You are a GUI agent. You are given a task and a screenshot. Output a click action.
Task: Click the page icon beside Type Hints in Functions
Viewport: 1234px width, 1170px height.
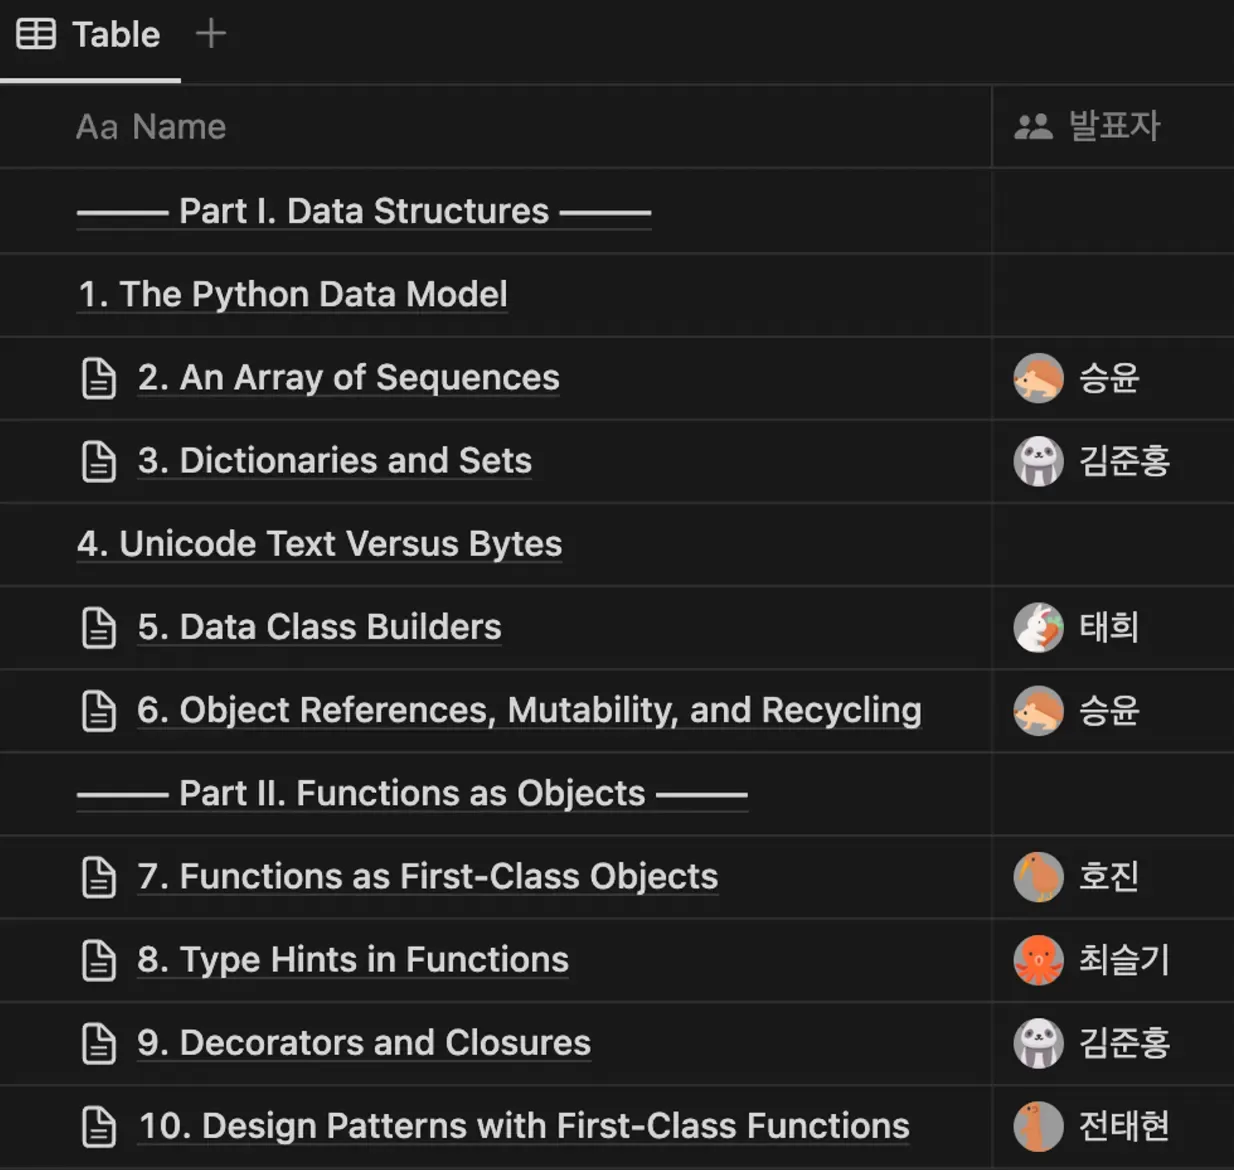coord(98,961)
